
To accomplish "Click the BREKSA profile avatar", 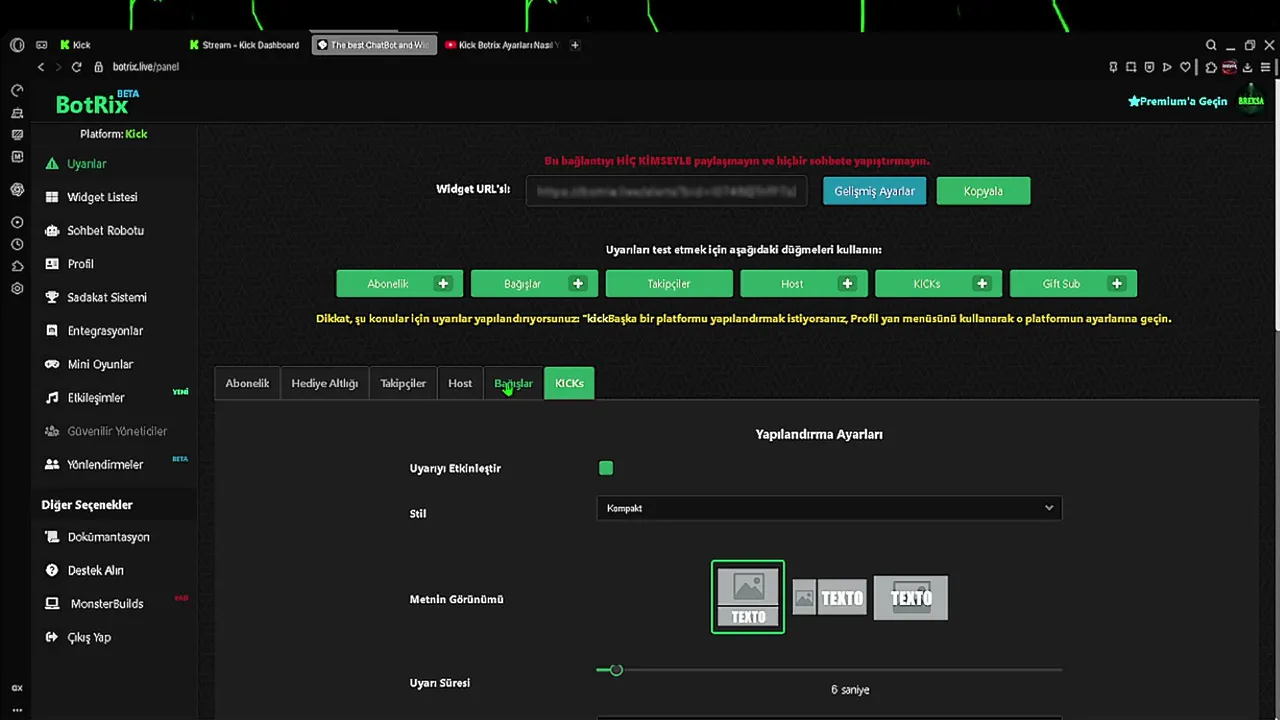I will 1251,101.
